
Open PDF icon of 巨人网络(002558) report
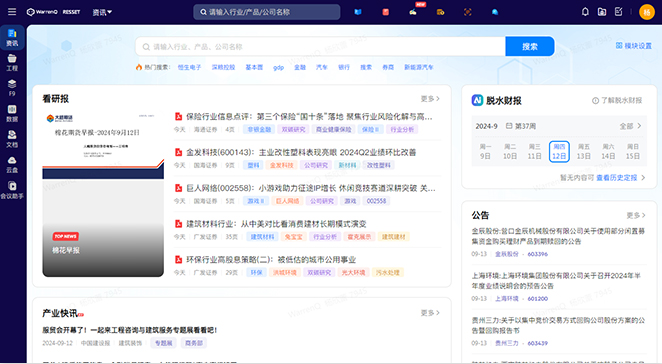pos(178,188)
